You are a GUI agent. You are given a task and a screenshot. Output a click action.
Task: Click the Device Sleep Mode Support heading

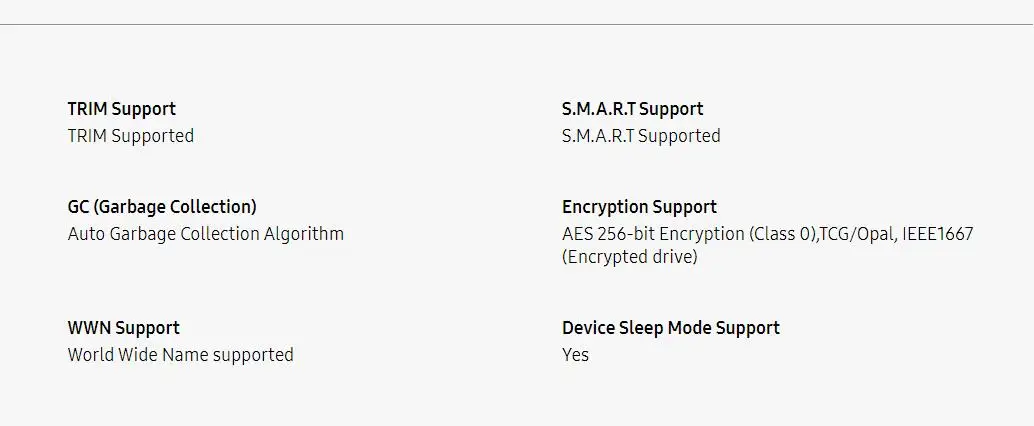(x=670, y=328)
